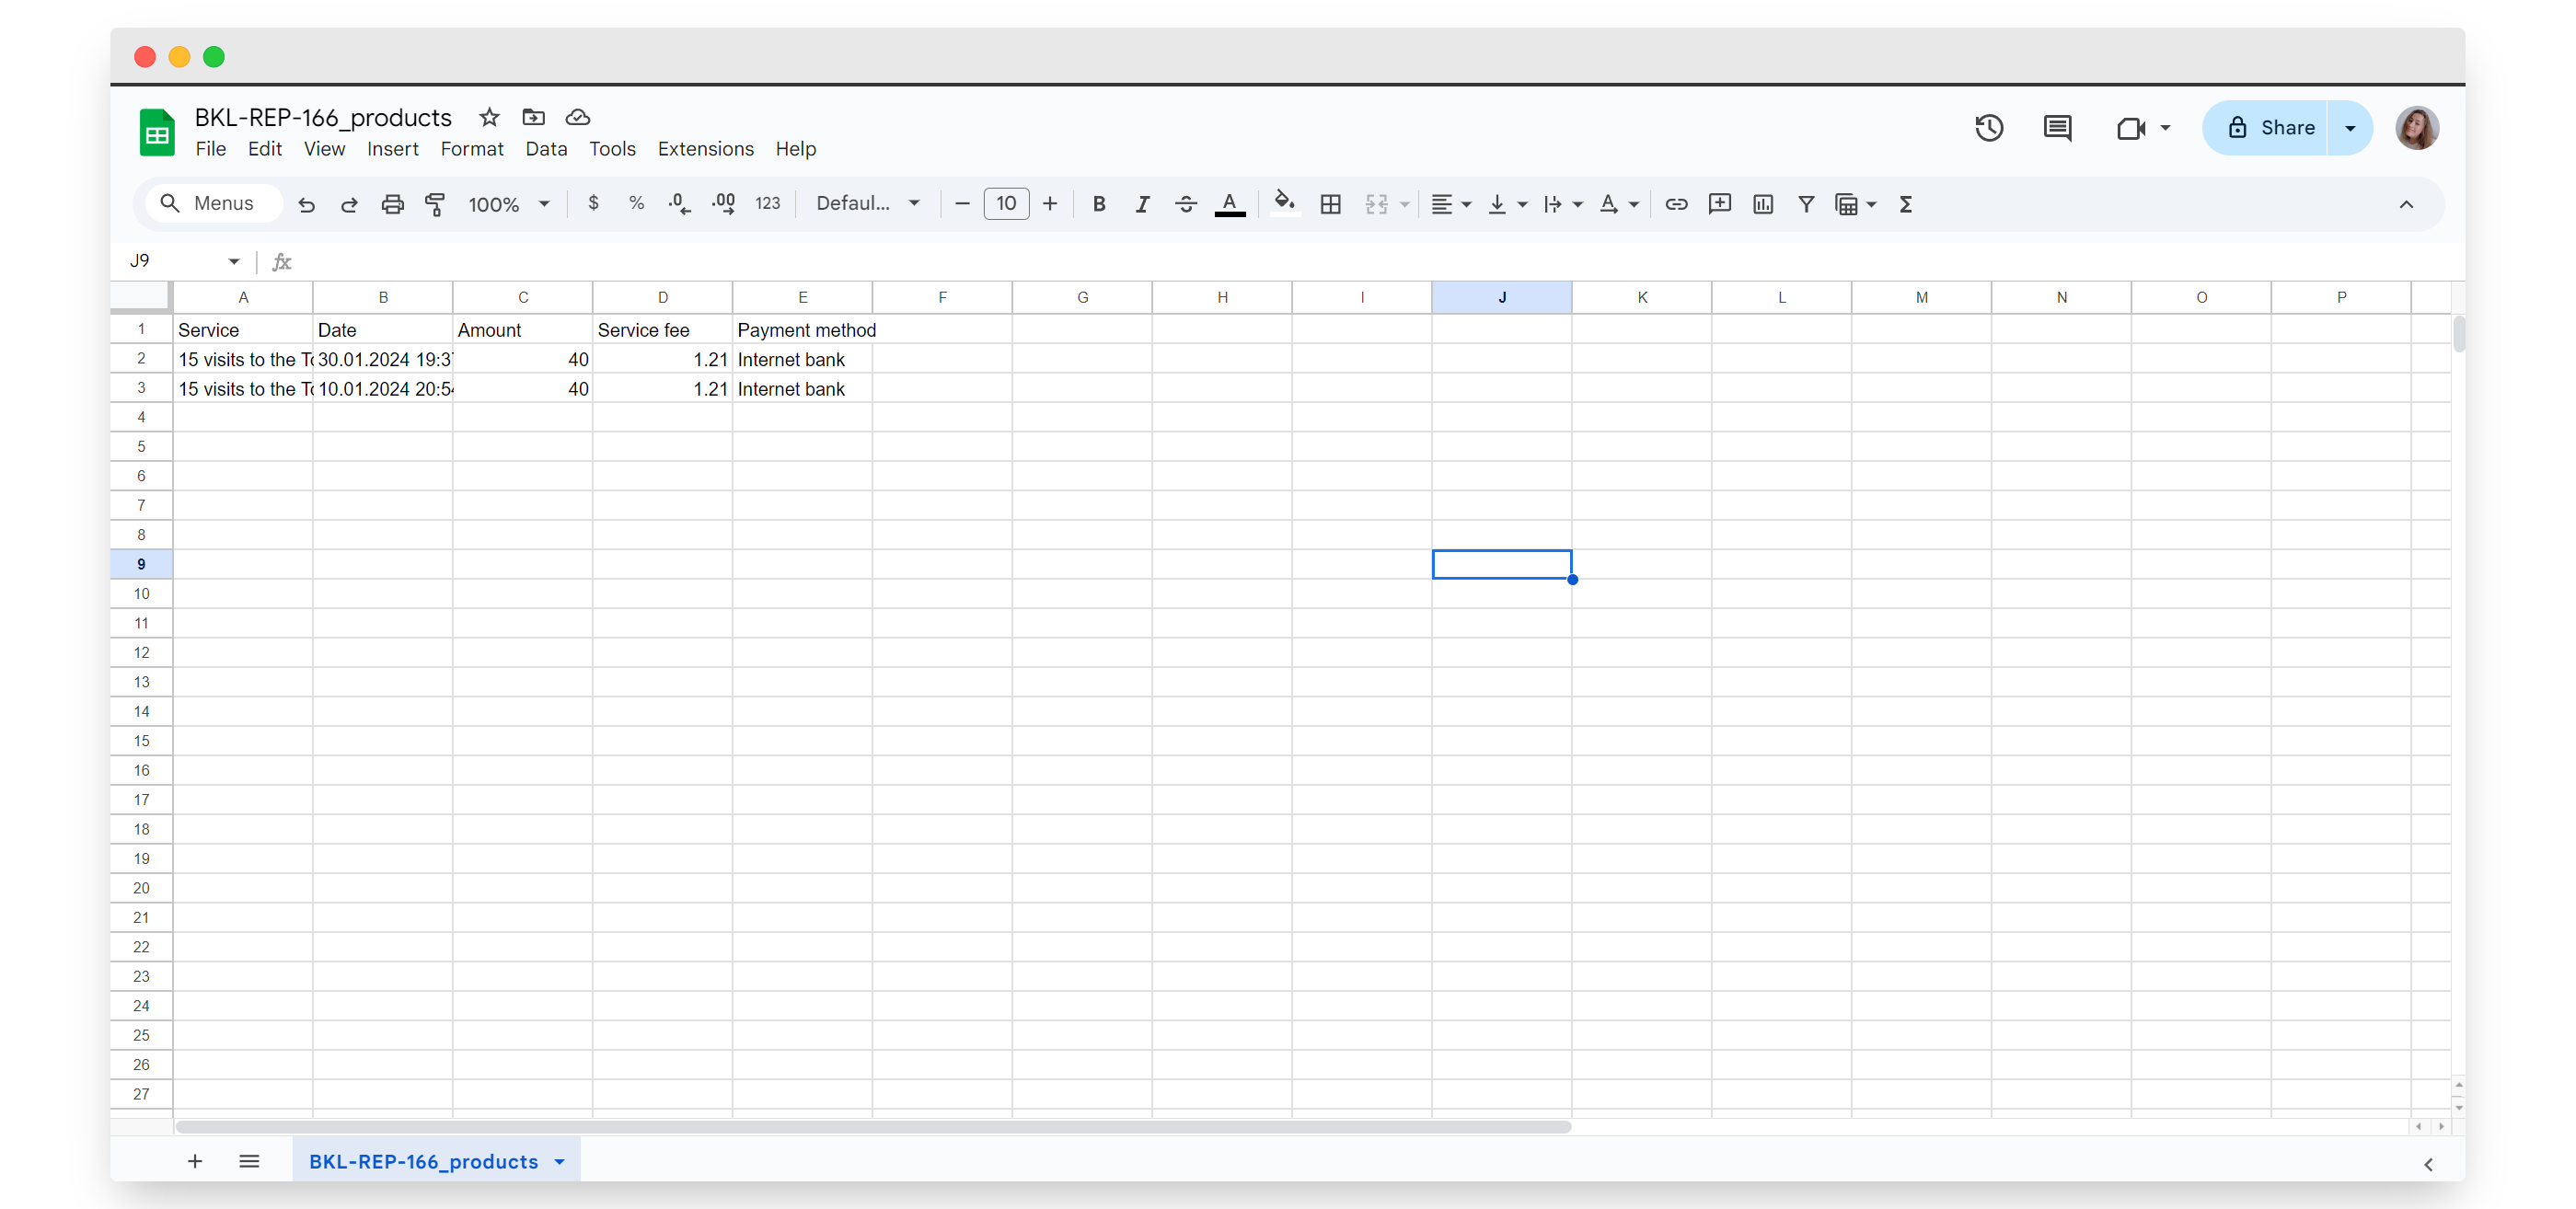Screen dimensions: 2576x1209
Task: Open the fill color picker
Action: tap(1284, 204)
